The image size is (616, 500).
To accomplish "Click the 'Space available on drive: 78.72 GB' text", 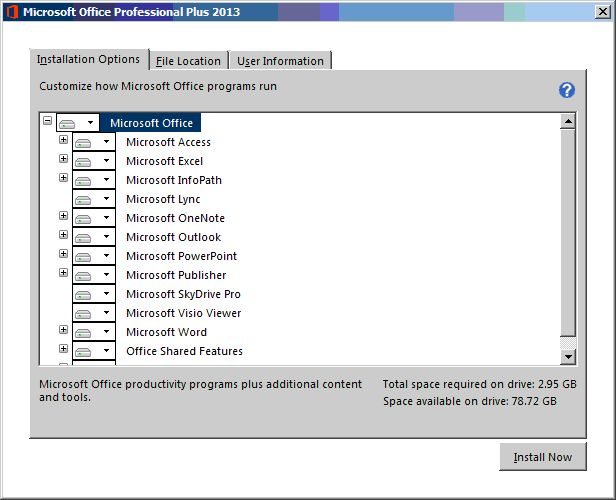I will tap(470, 401).
